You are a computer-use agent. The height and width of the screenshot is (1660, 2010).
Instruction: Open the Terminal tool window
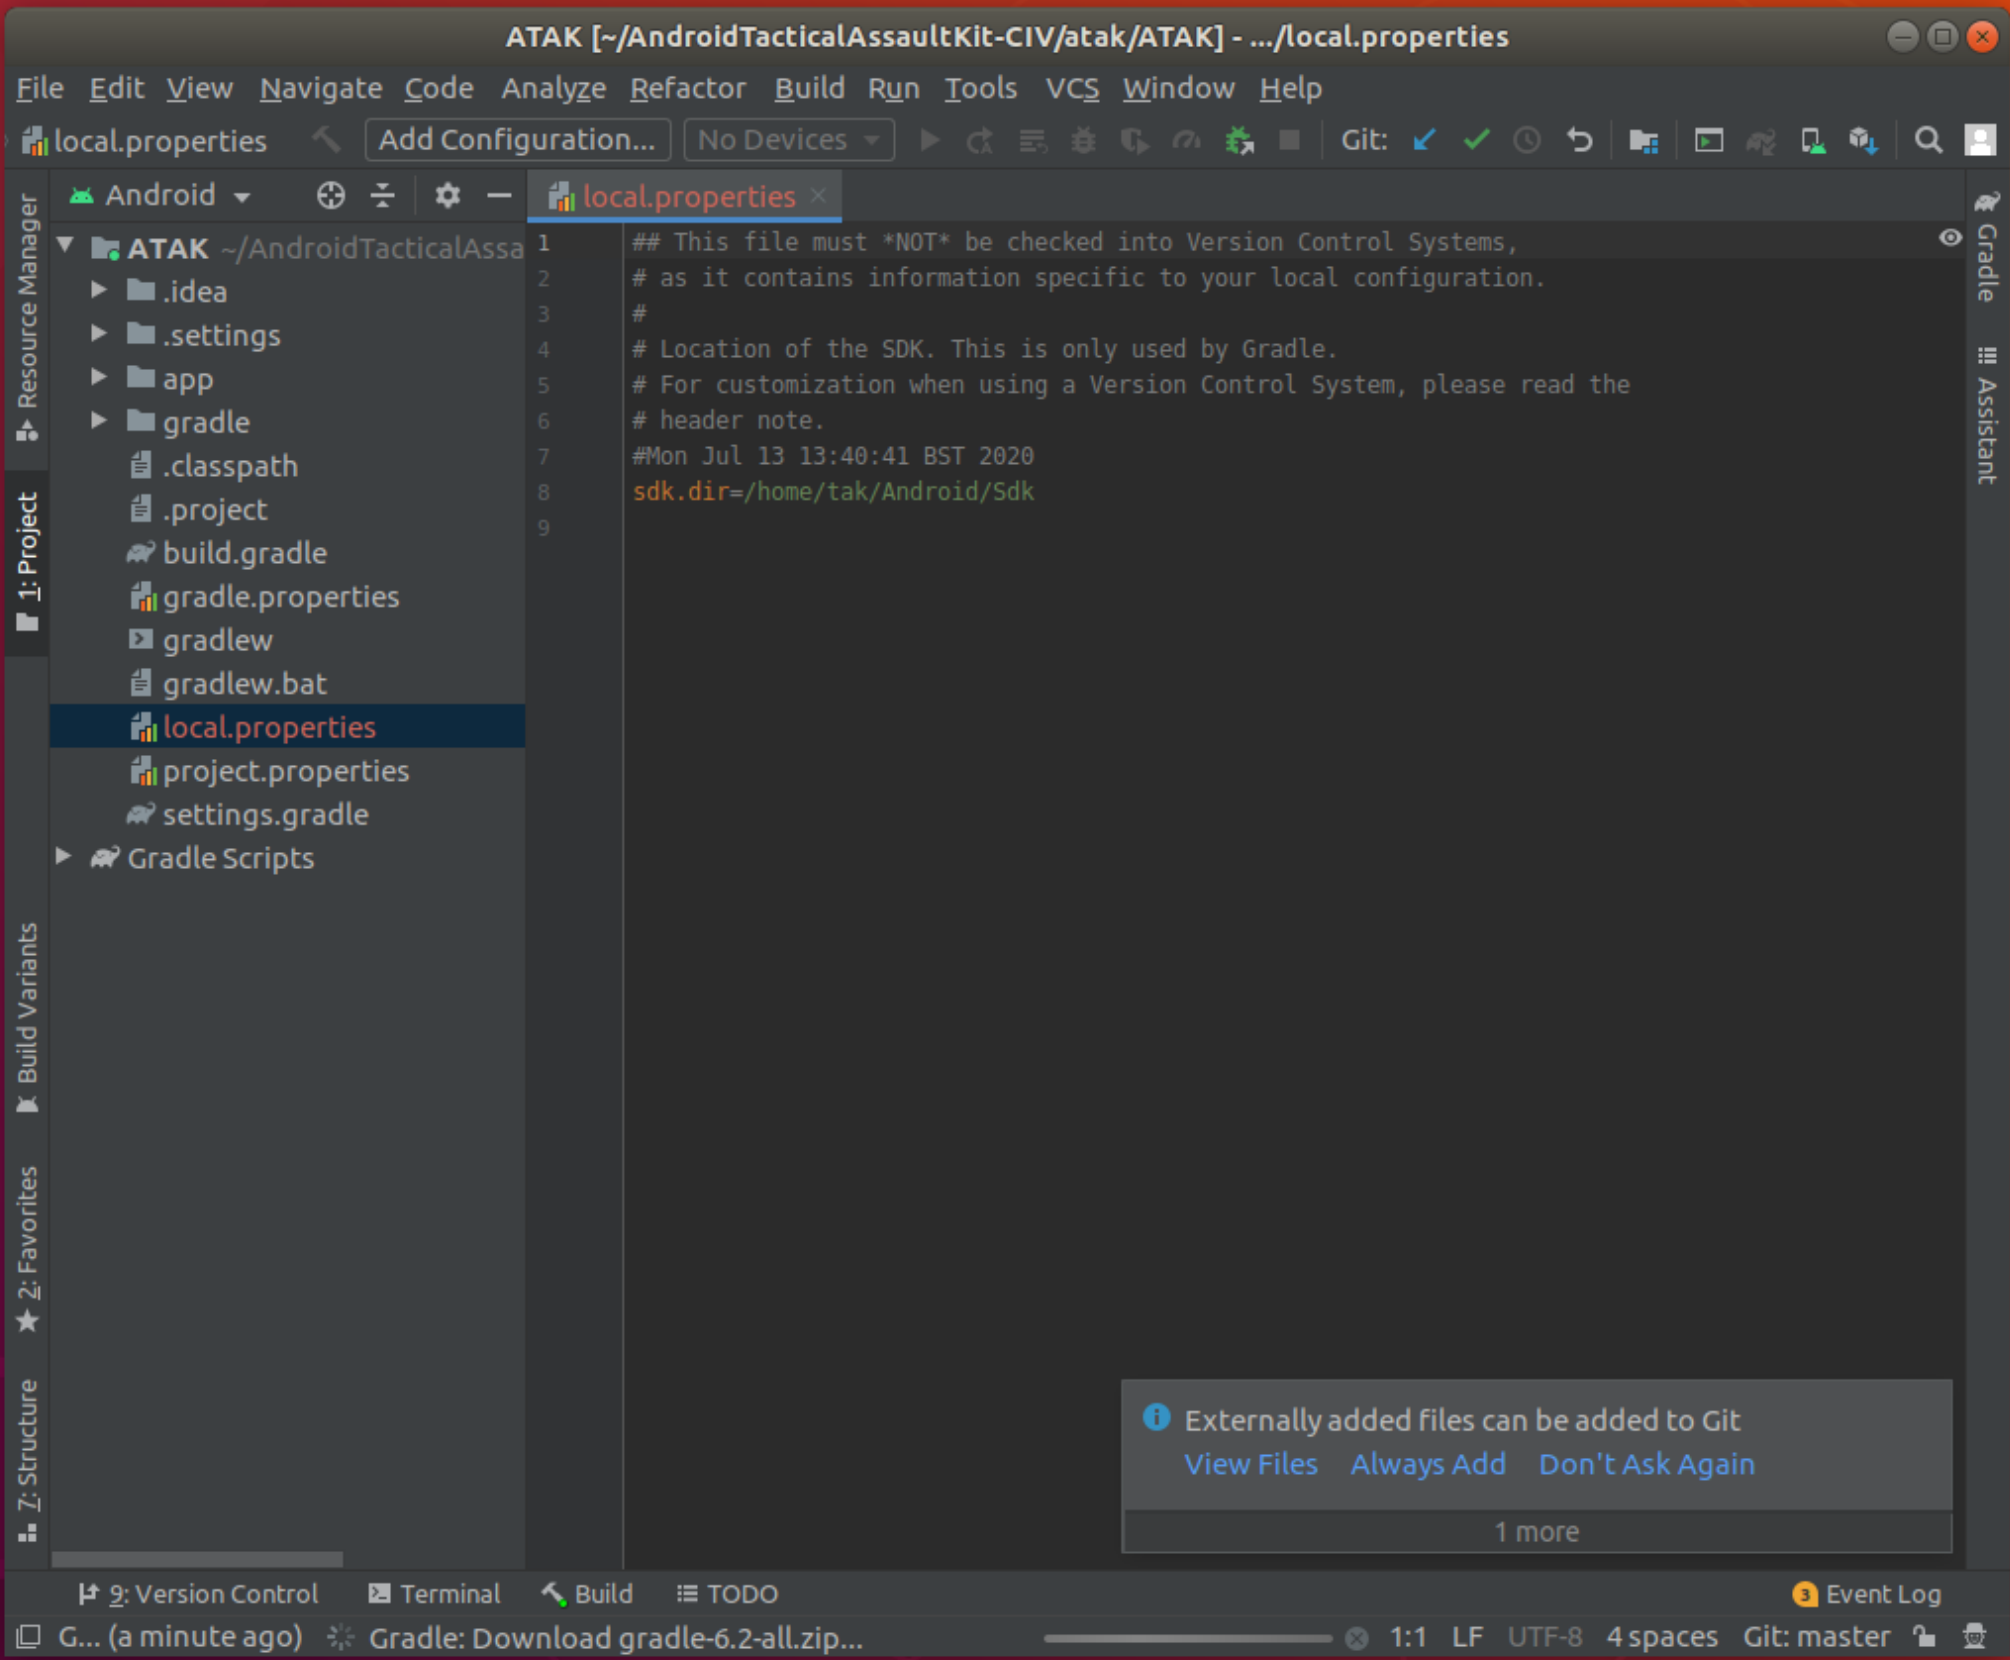point(433,1594)
